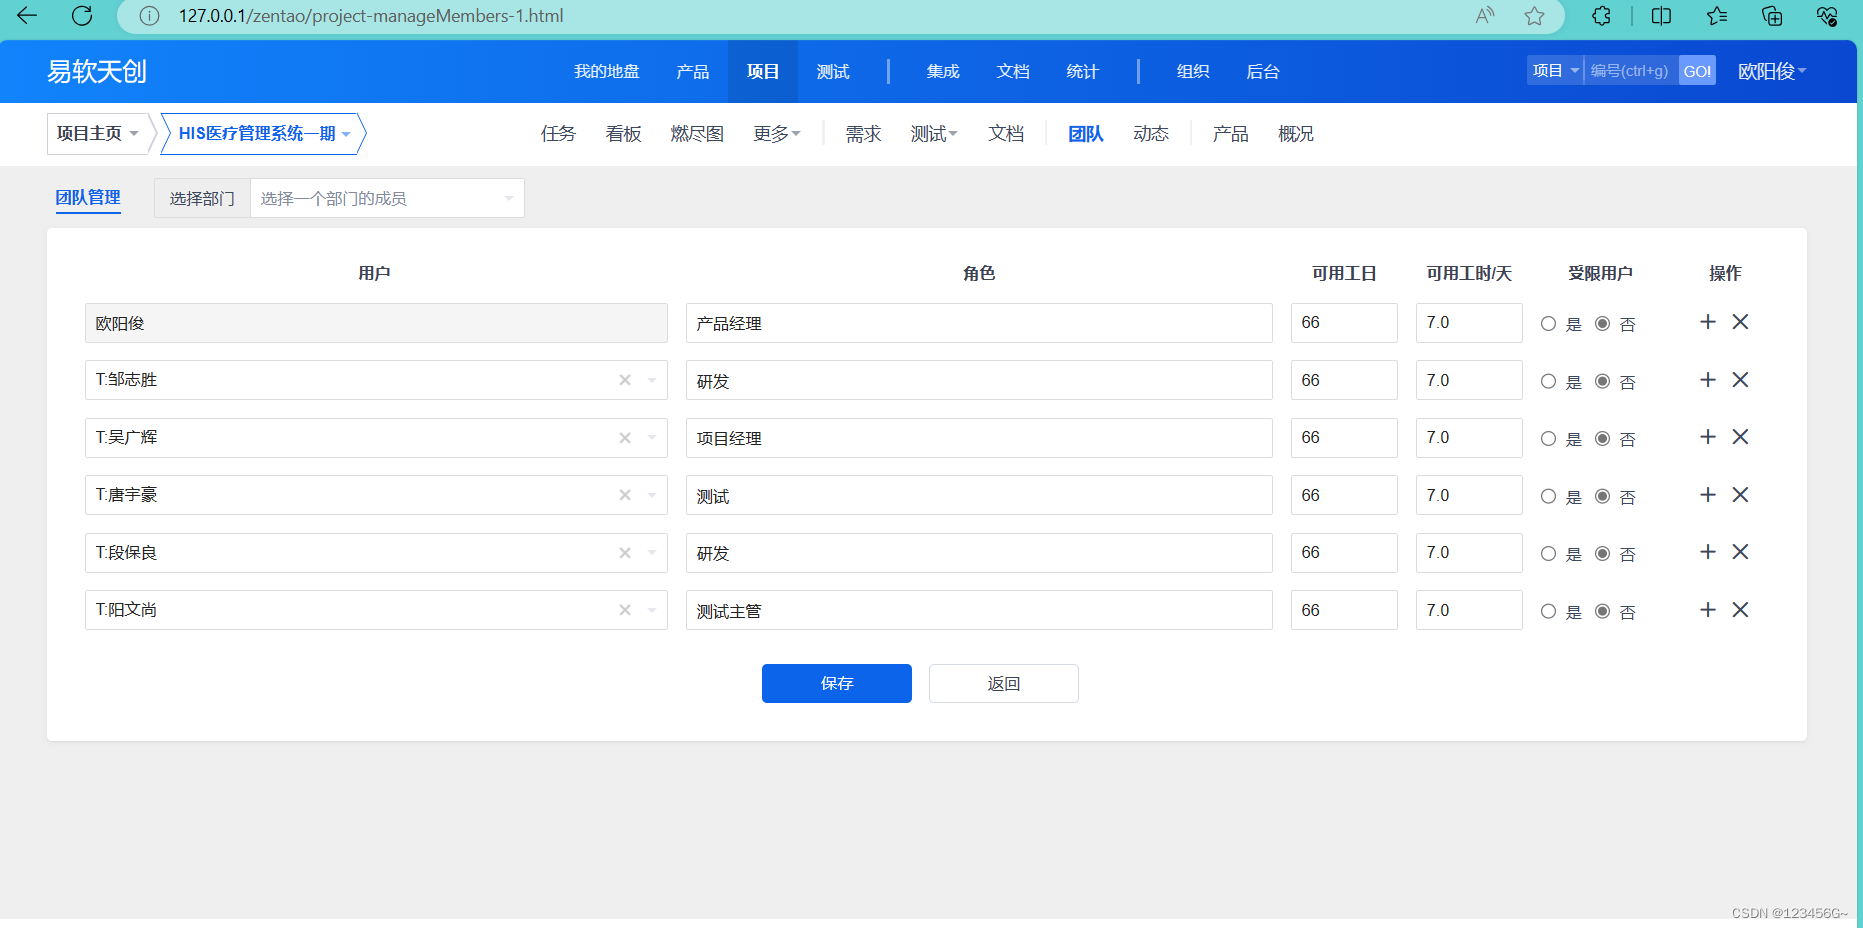Bookmark this page with the star icon
This screenshot has width=1863, height=928.
(1534, 15)
